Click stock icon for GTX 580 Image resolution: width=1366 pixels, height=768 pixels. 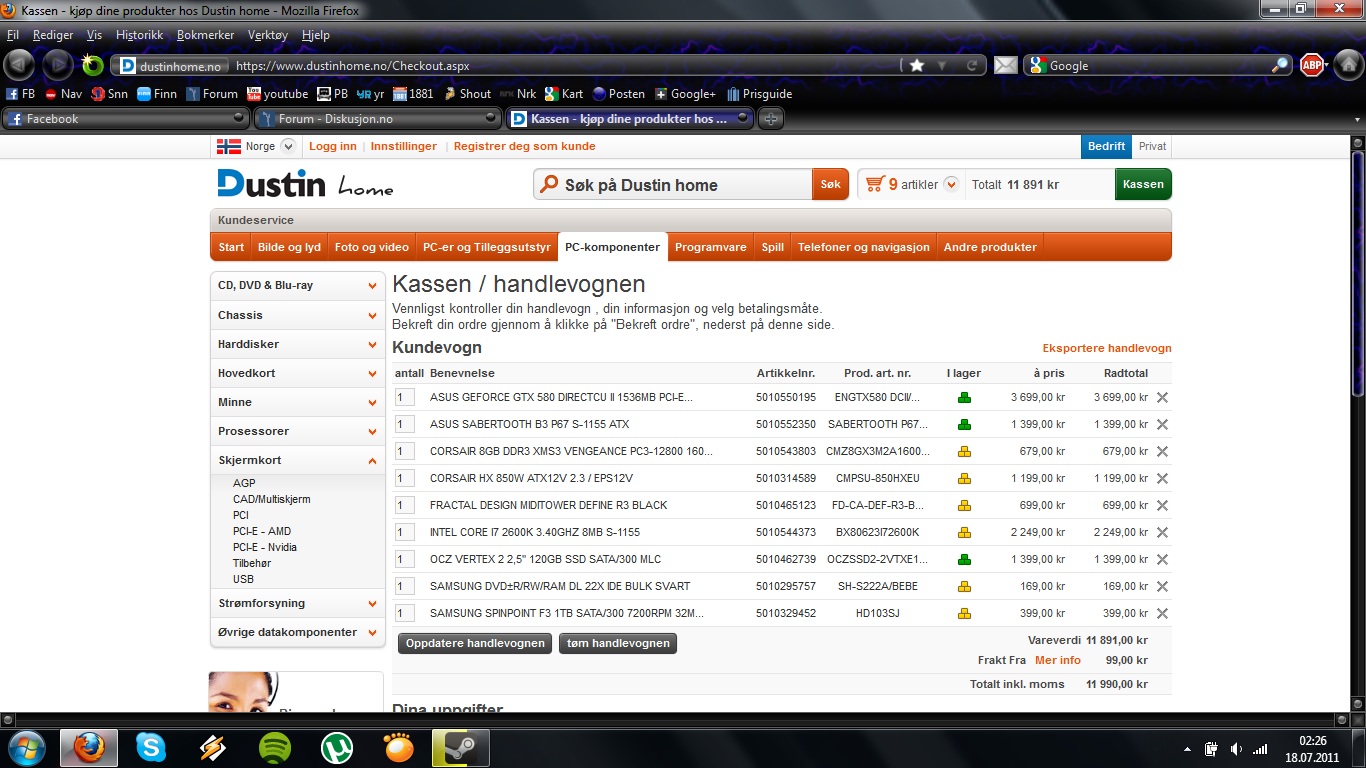pos(964,397)
